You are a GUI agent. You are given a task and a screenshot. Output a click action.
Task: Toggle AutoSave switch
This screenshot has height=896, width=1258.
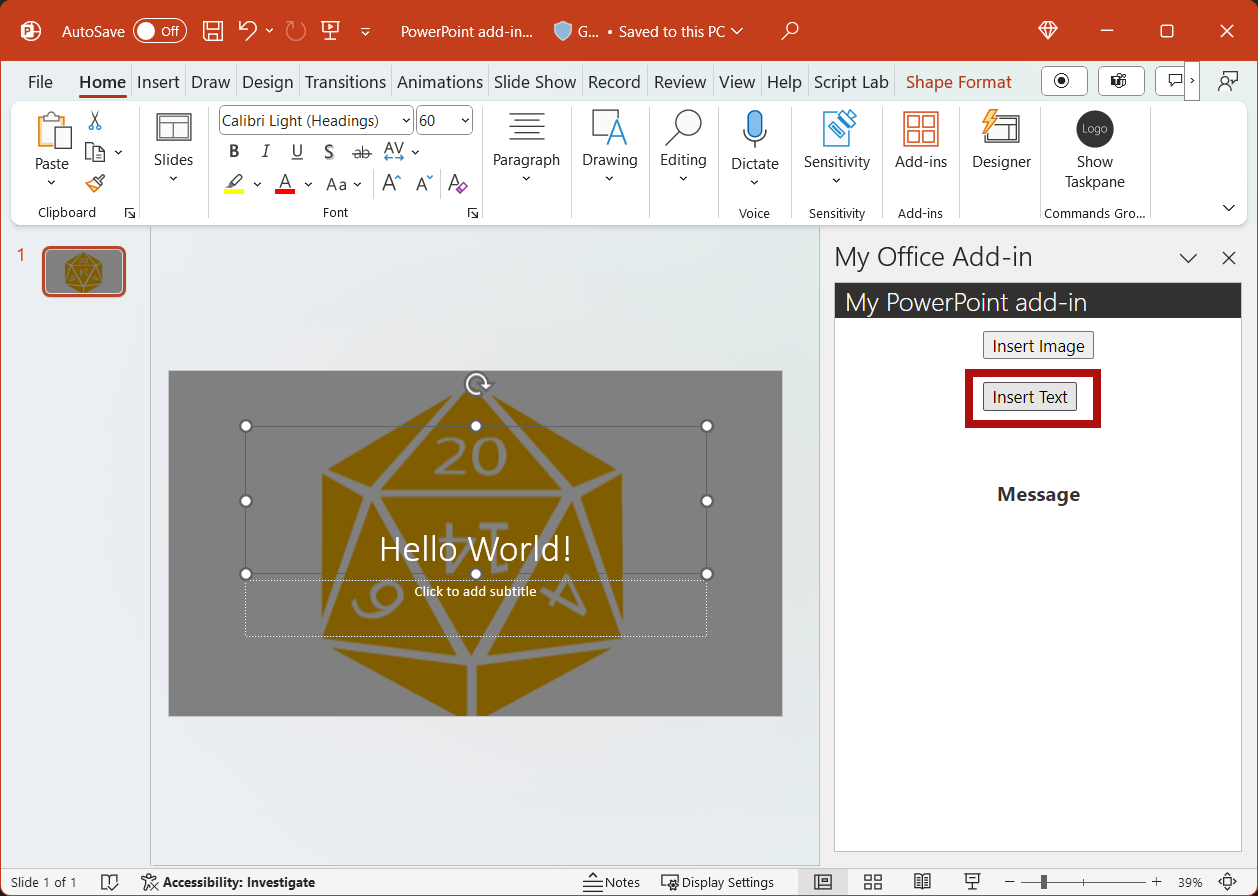point(160,31)
